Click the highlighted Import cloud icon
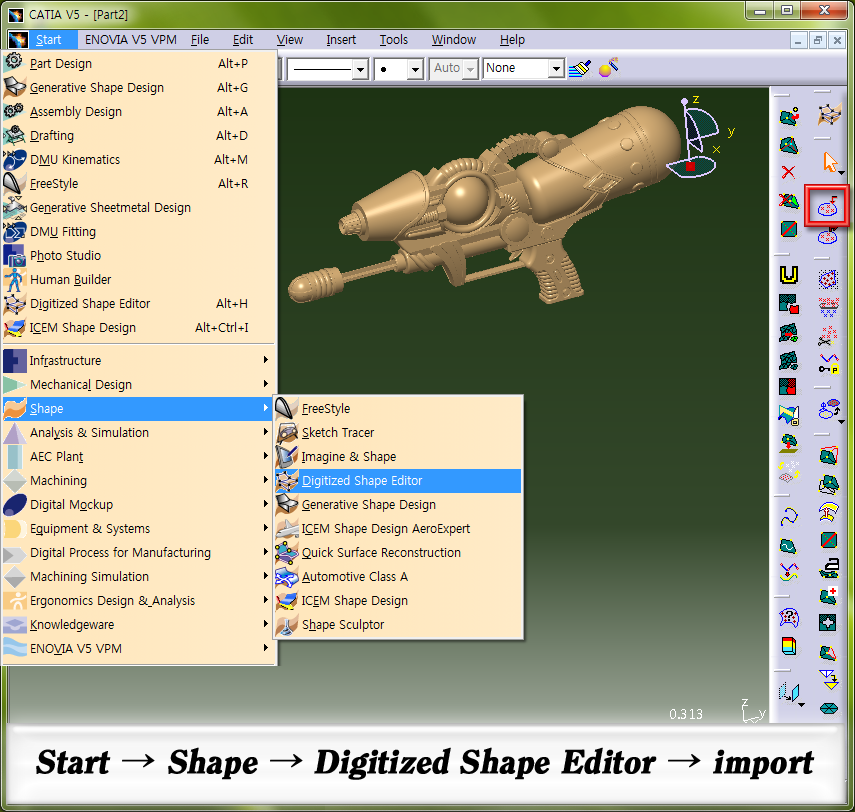Viewport: 855px width, 812px height. tap(828, 207)
